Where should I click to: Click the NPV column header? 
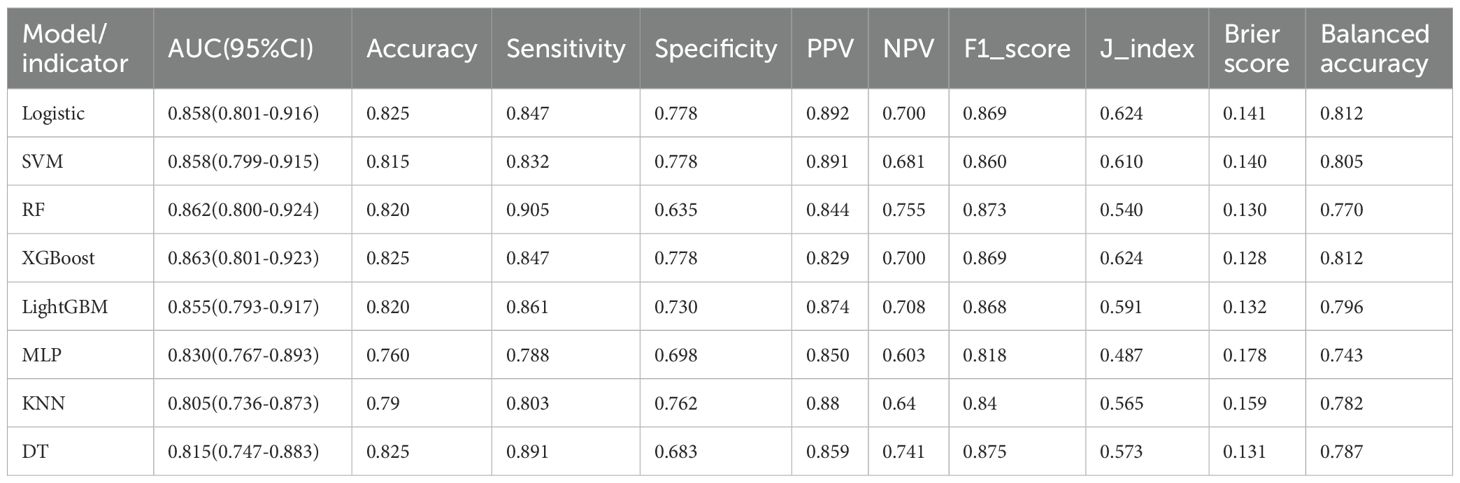[905, 49]
